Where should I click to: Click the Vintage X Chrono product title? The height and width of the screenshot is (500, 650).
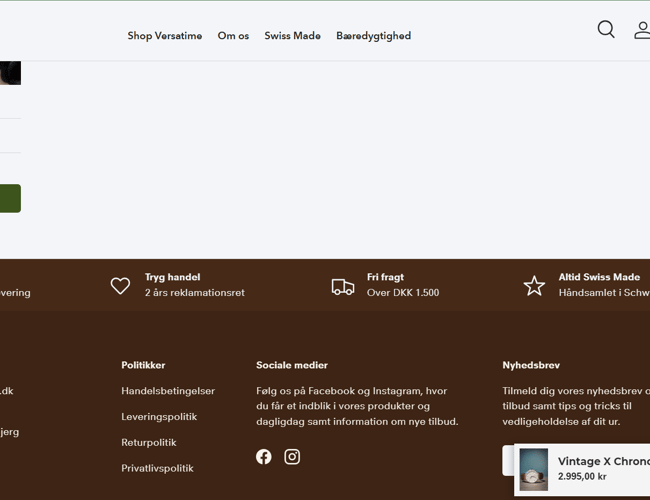click(604, 461)
